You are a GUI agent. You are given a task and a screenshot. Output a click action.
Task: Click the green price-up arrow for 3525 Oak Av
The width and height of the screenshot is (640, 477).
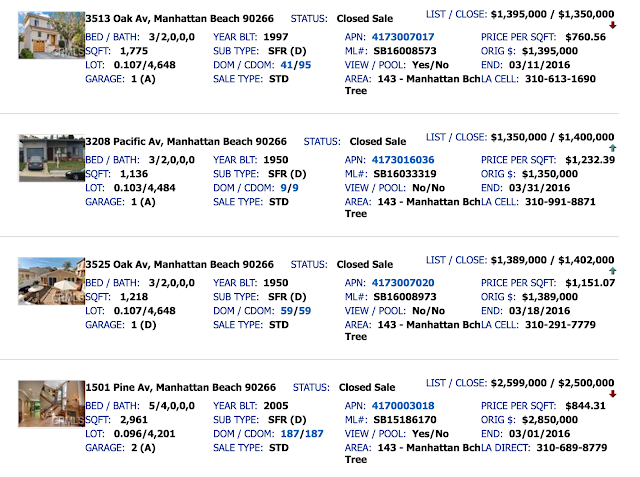pyautogui.click(x=612, y=271)
